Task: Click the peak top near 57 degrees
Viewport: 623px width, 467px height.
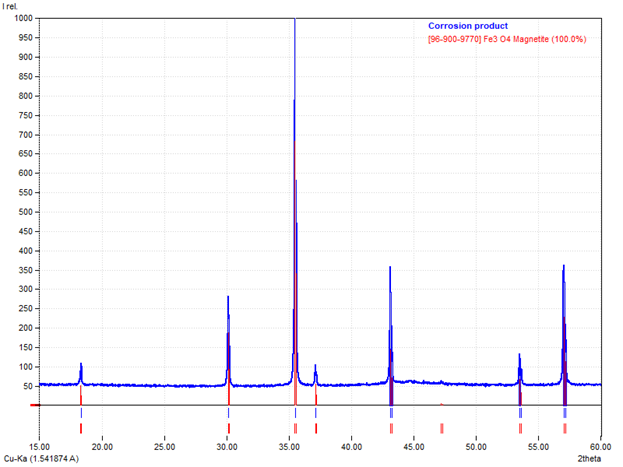Action: [x=564, y=266]
